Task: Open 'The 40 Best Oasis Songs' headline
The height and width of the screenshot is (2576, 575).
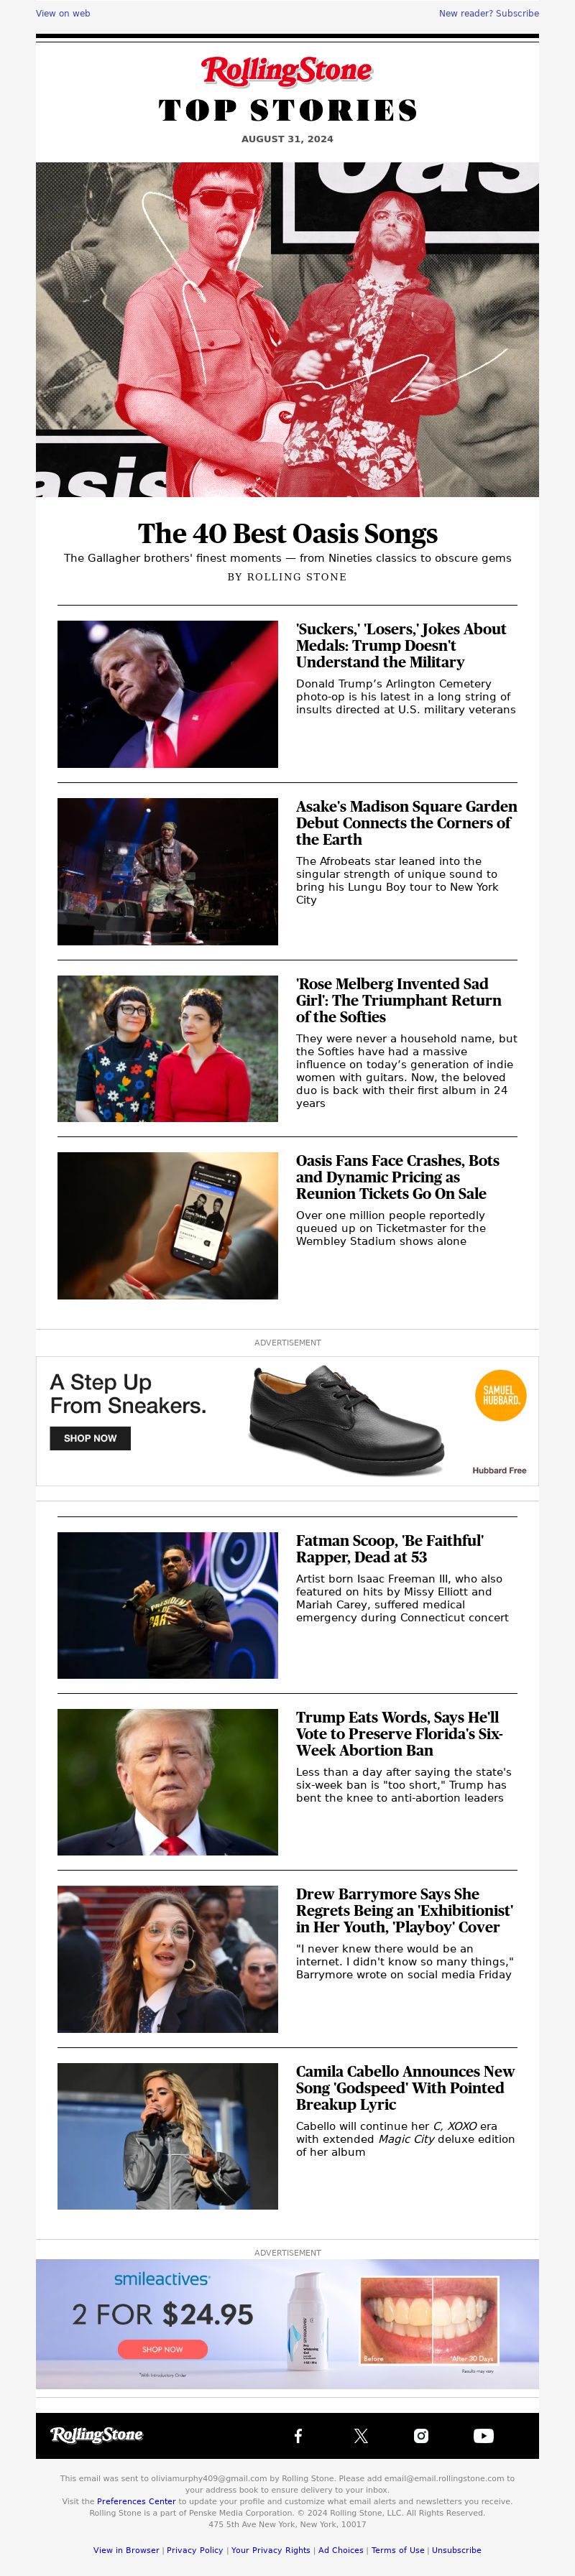Action: tap(287, 533)
